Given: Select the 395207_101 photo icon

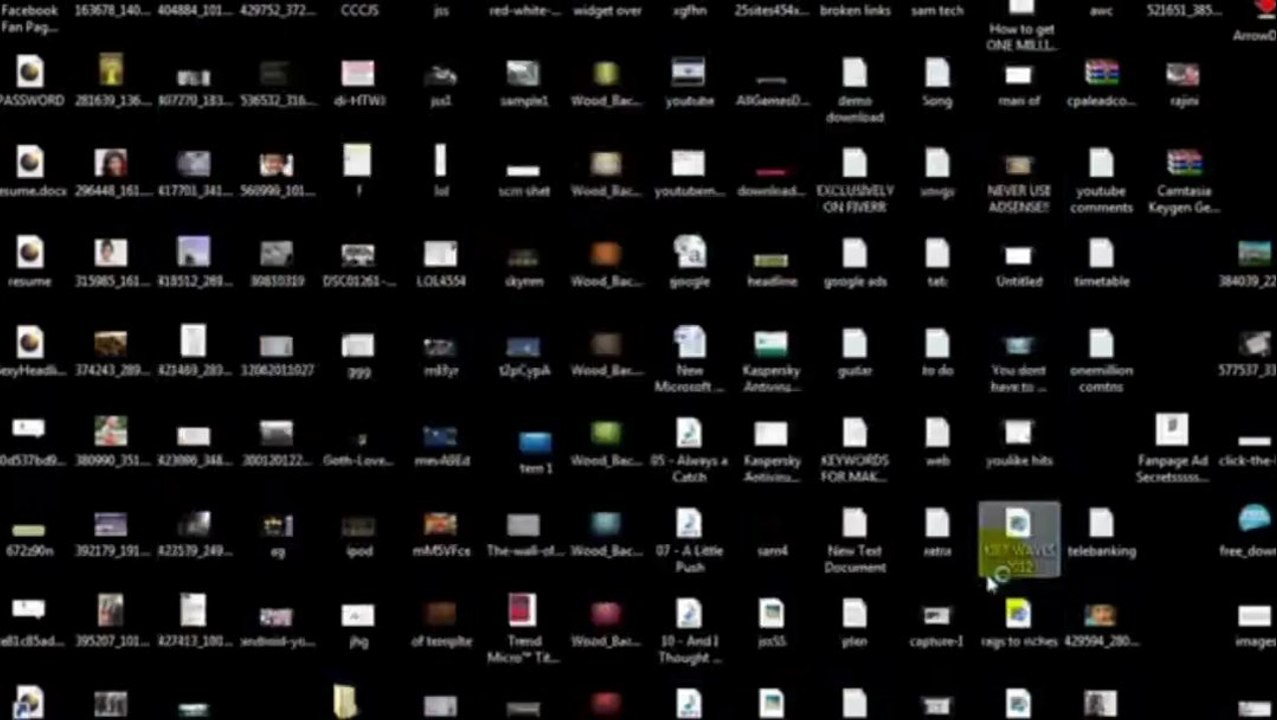Looking at the screenshot, I should tap(111, 610).
